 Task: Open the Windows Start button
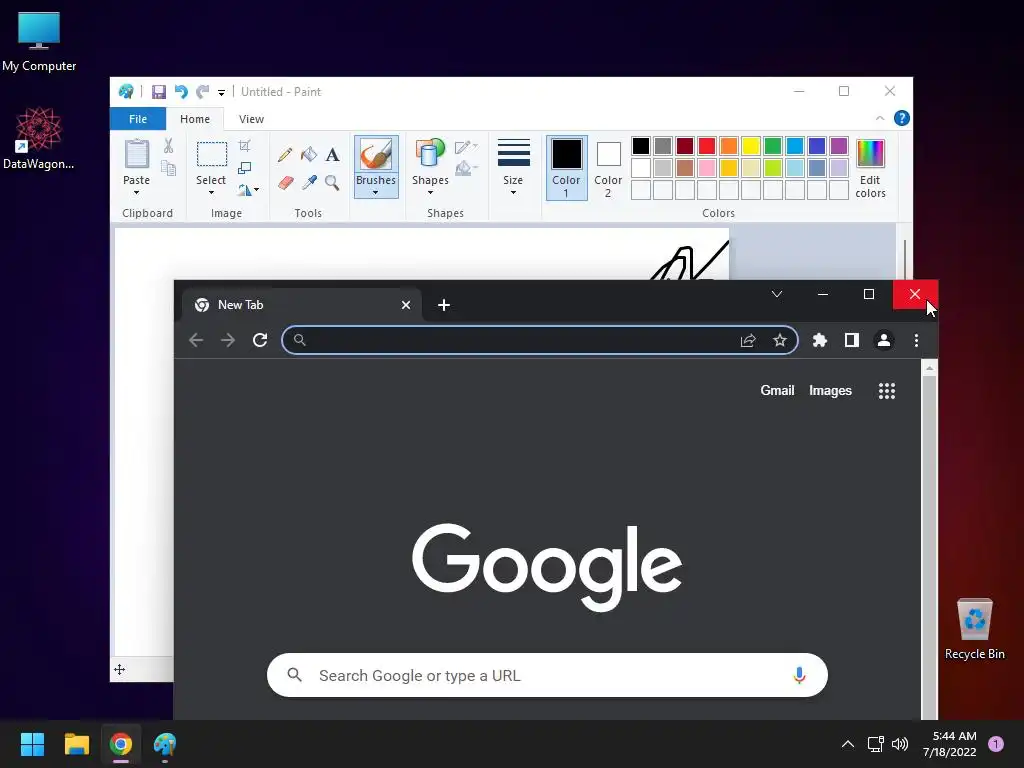(32, 744)
